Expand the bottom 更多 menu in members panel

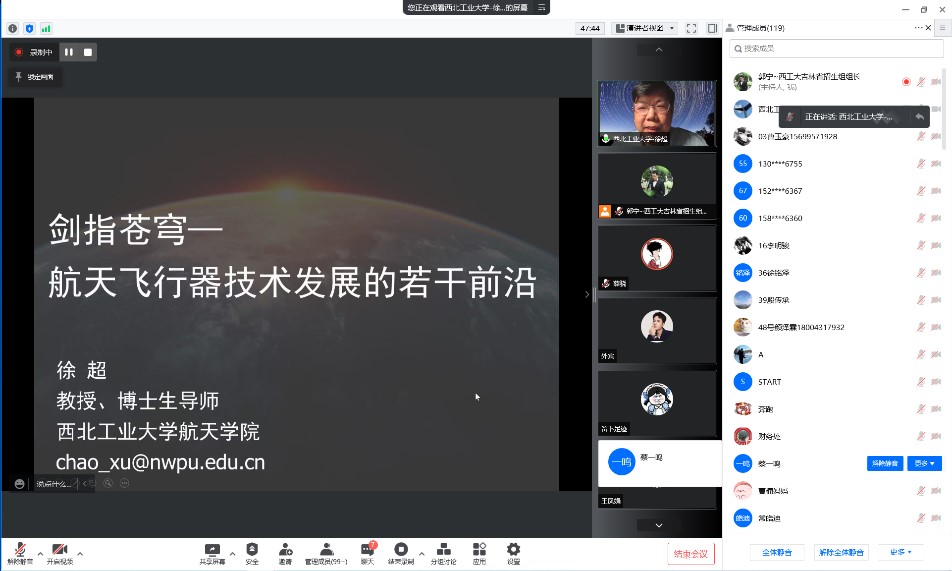click(903, 552)
